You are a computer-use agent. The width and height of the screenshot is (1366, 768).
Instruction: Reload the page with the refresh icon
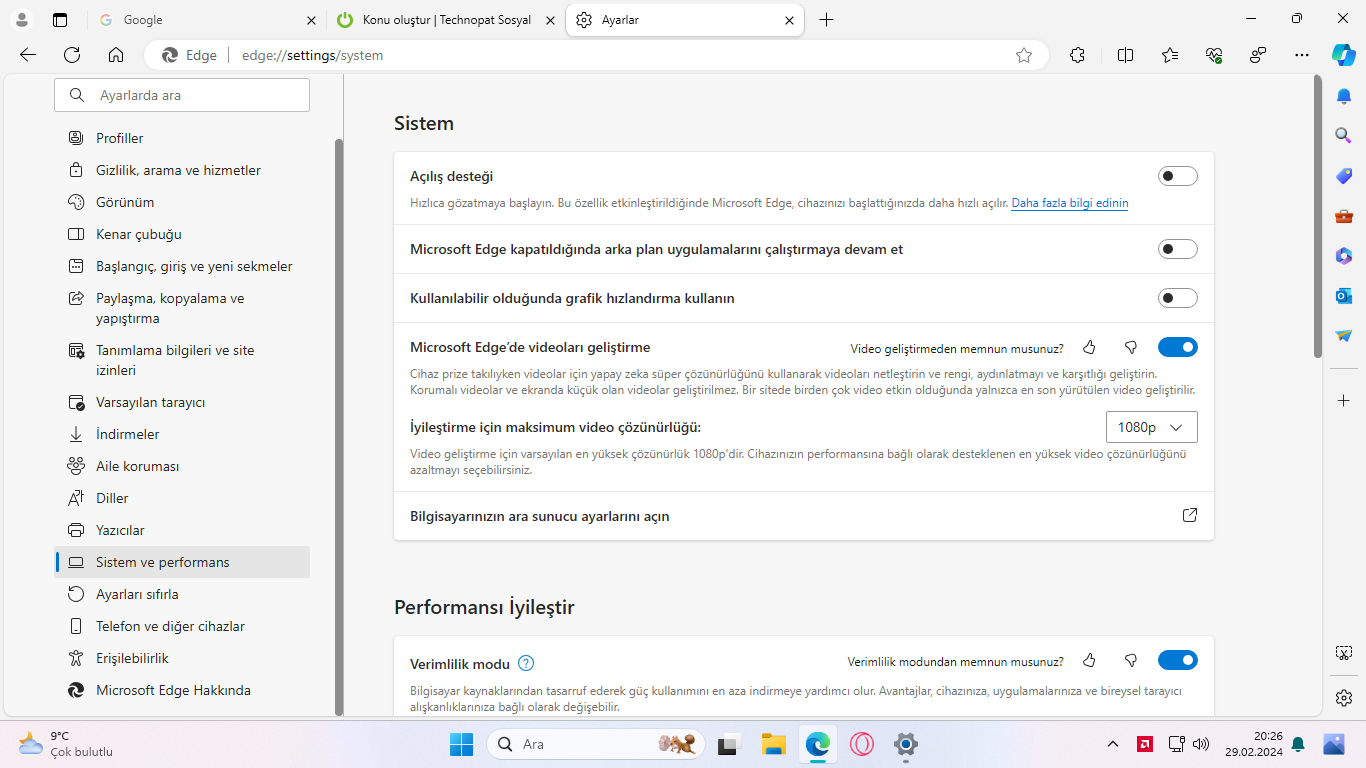[x=72, y=55]
